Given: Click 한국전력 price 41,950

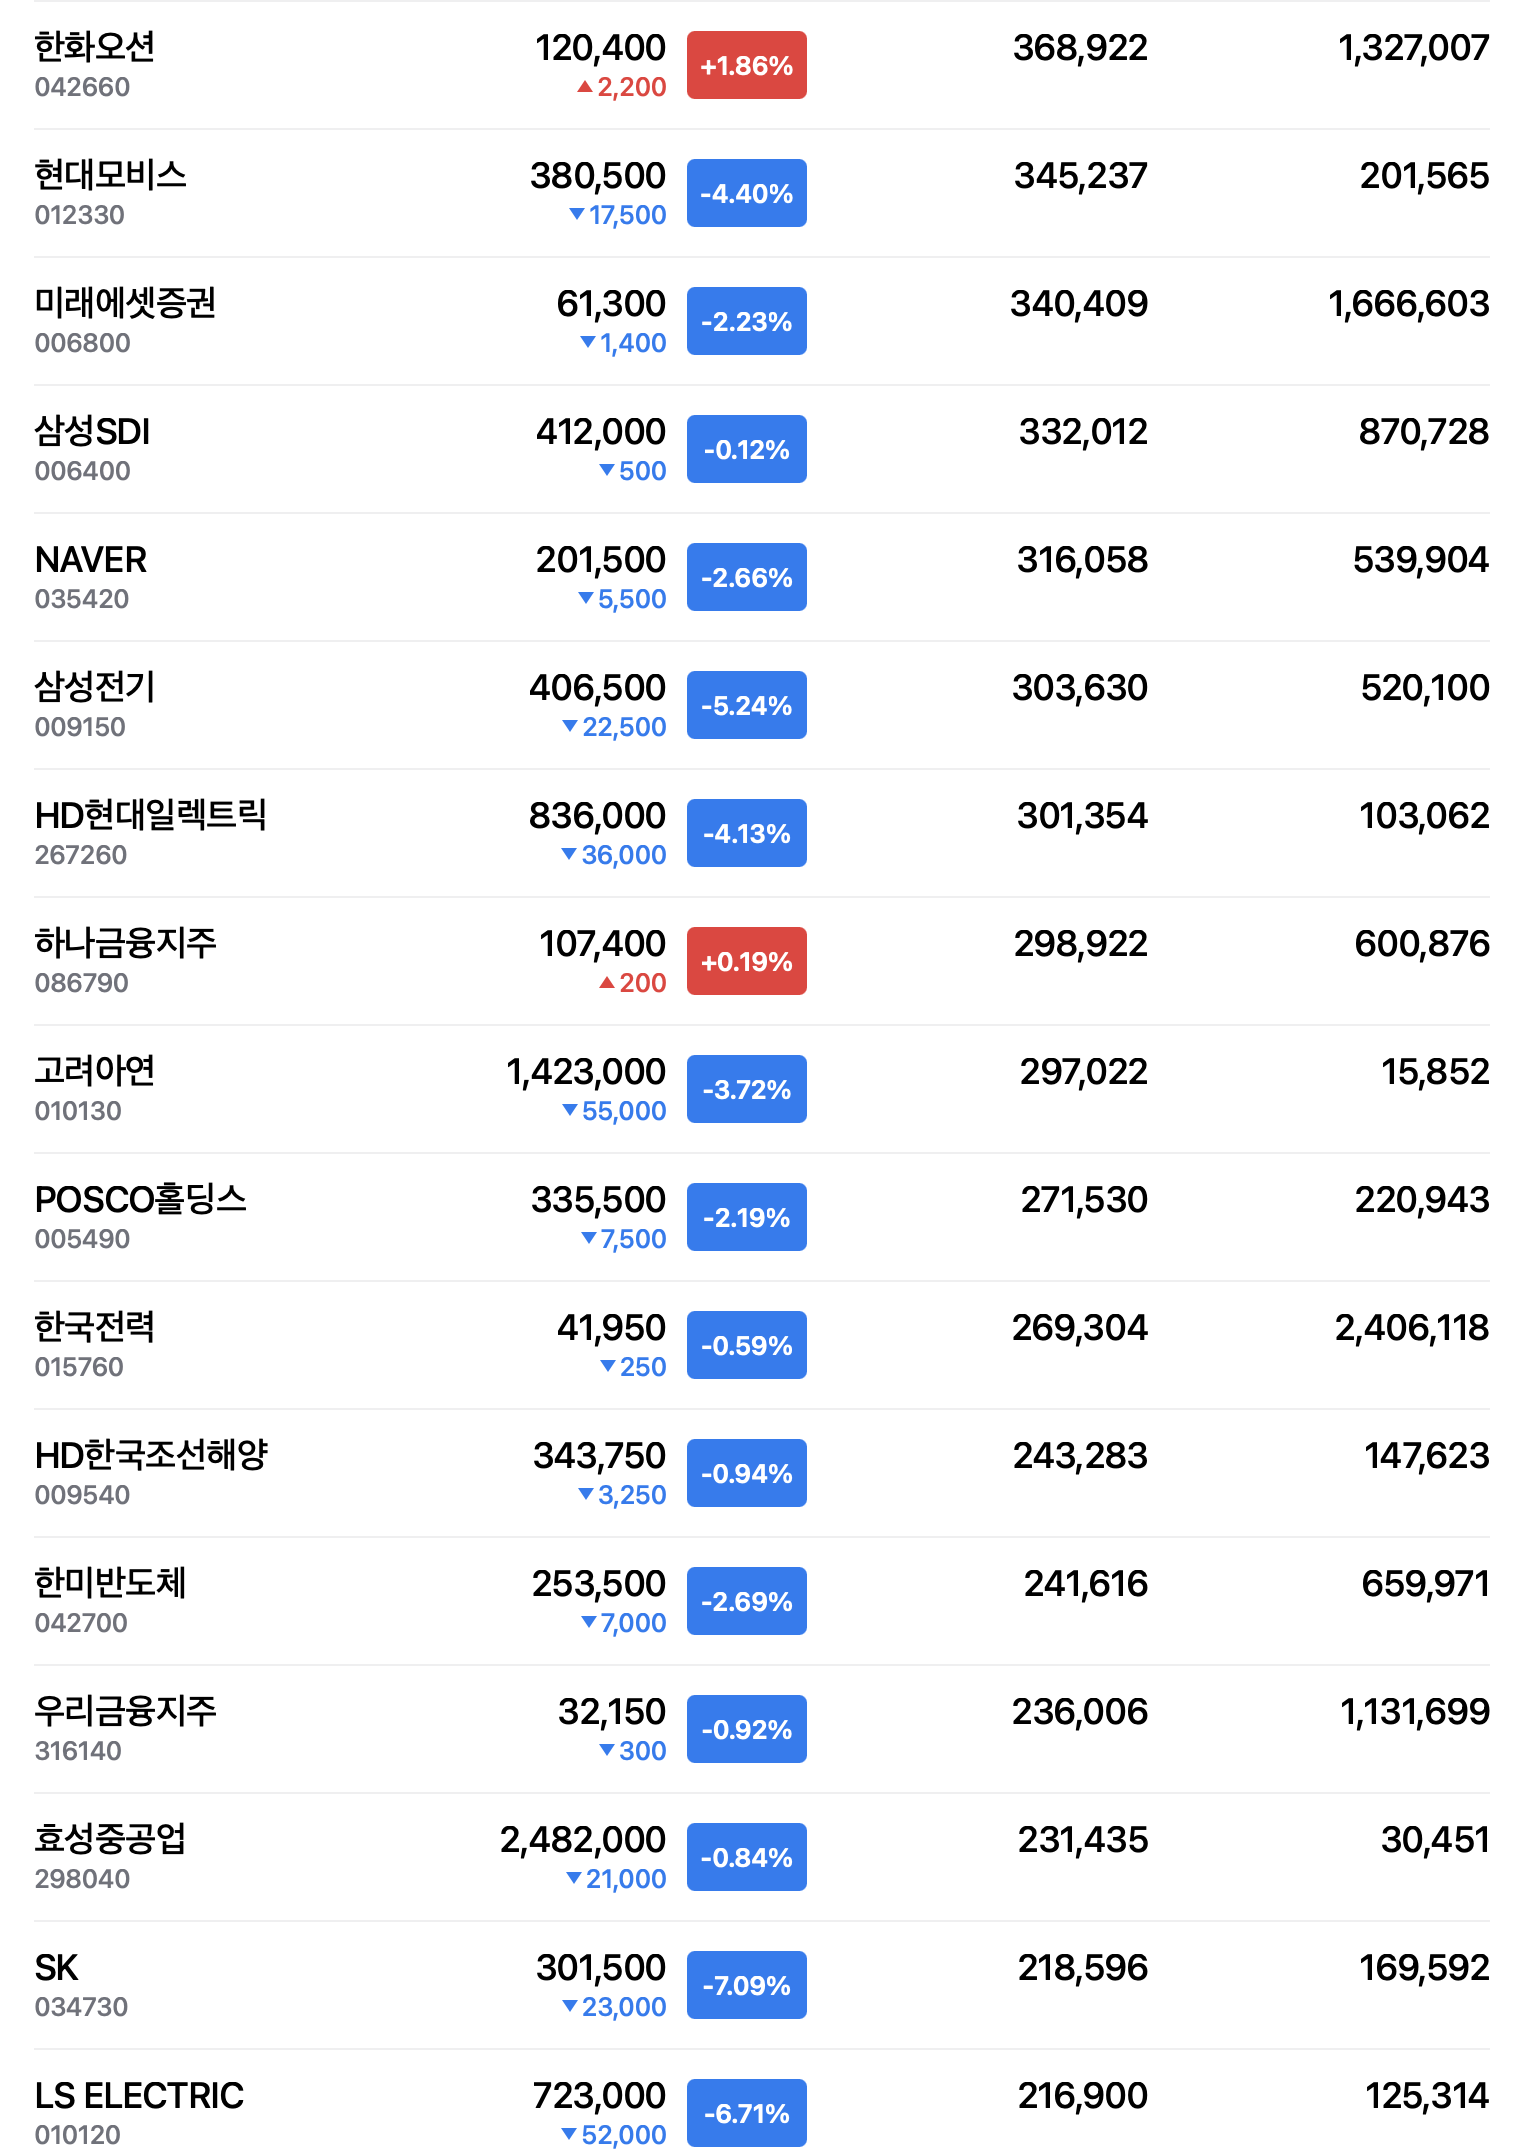Looking at the screenshot, I should pyautogui.click(x=610, y=1328).
